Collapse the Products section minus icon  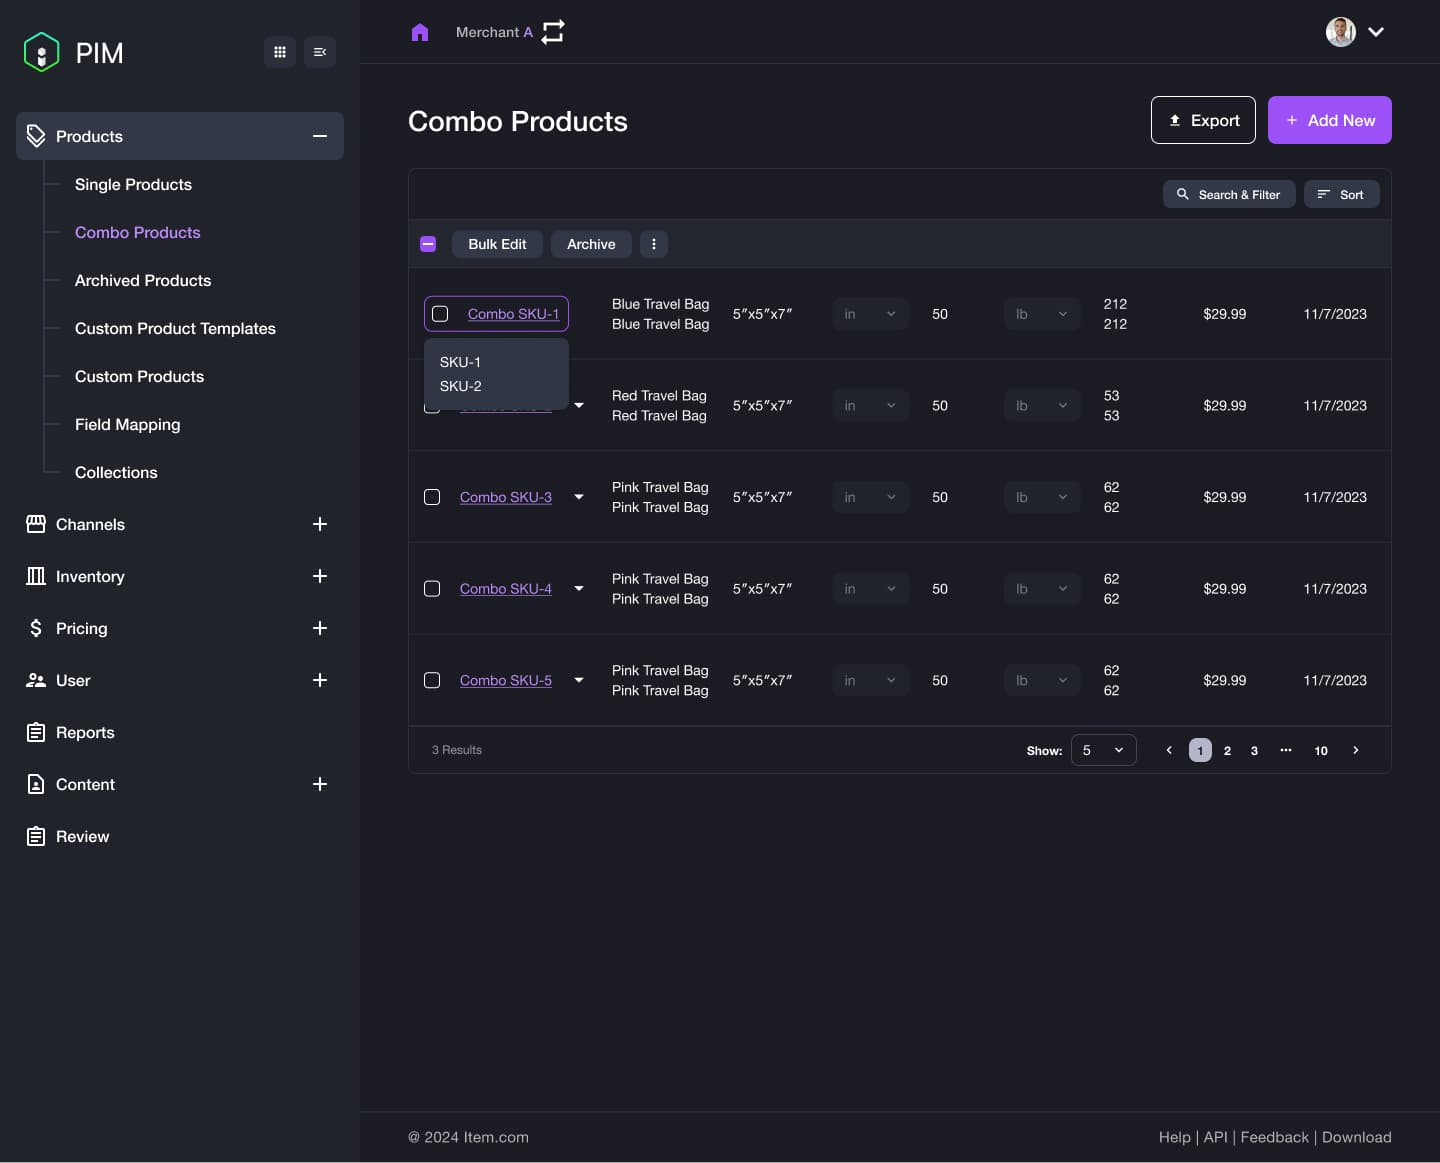click(320, 136)
